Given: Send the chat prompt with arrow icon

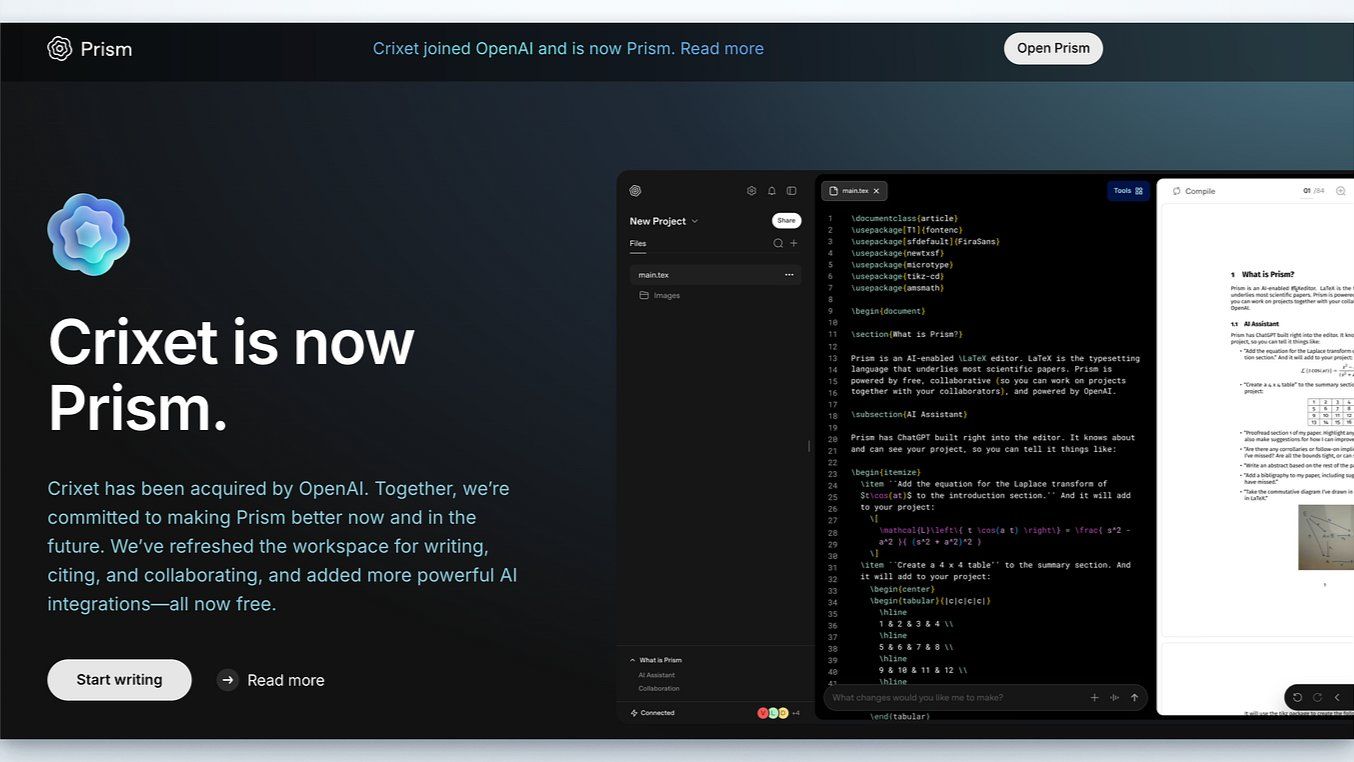Looking at the screenshot, I should [x=1134, y=698].
